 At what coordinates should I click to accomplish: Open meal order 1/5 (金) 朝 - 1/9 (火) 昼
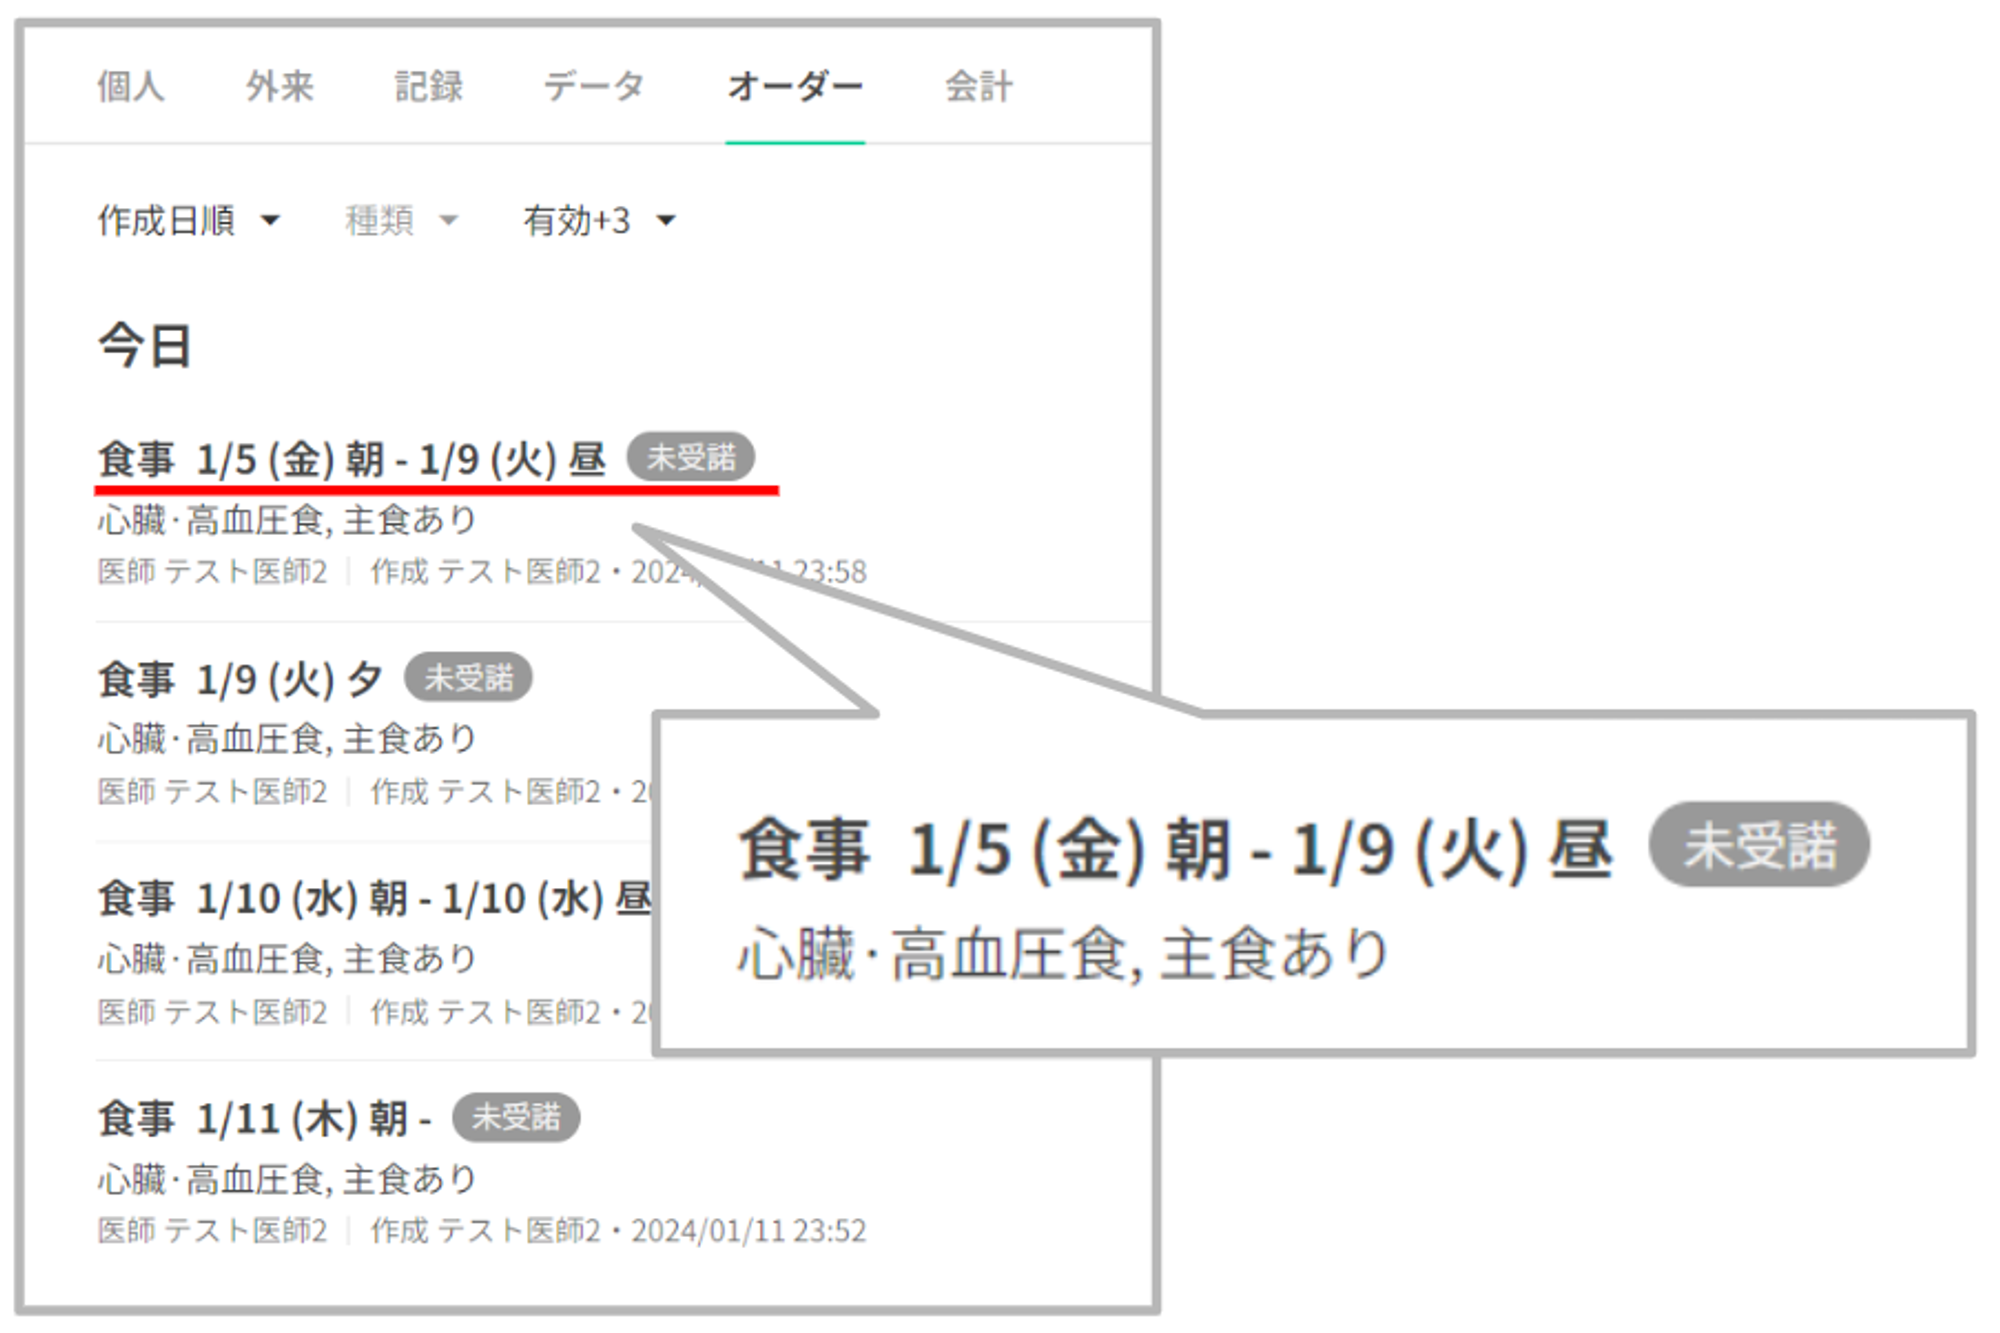click(351, 460)
